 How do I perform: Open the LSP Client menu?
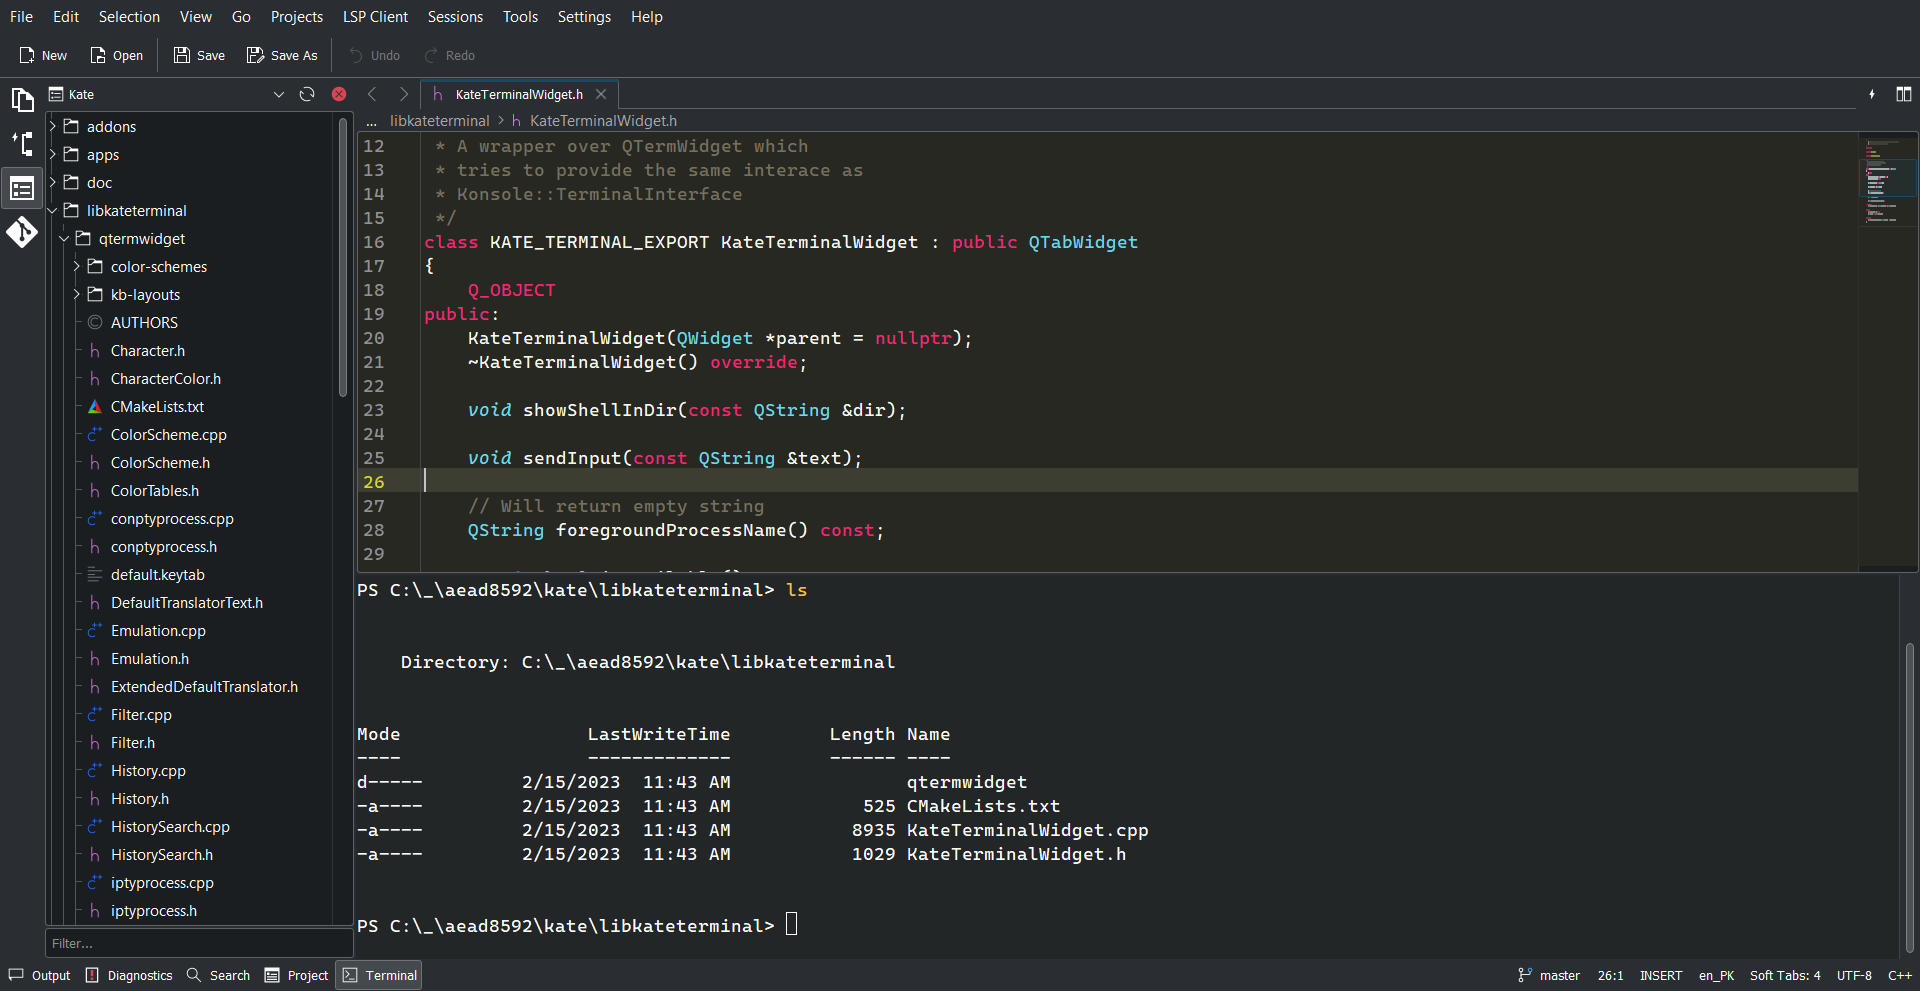point(375,16)
